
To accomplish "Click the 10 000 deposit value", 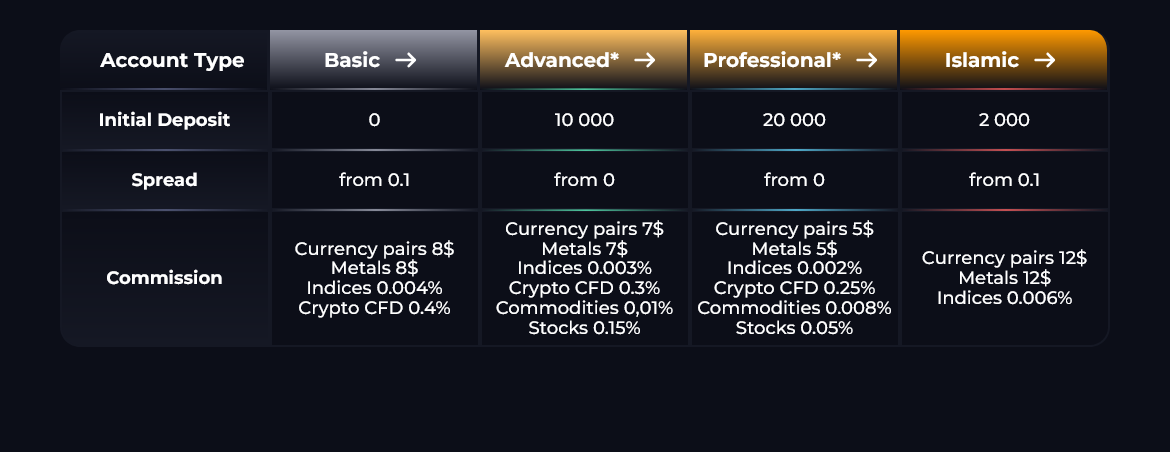I will click(x=584, y=120).
